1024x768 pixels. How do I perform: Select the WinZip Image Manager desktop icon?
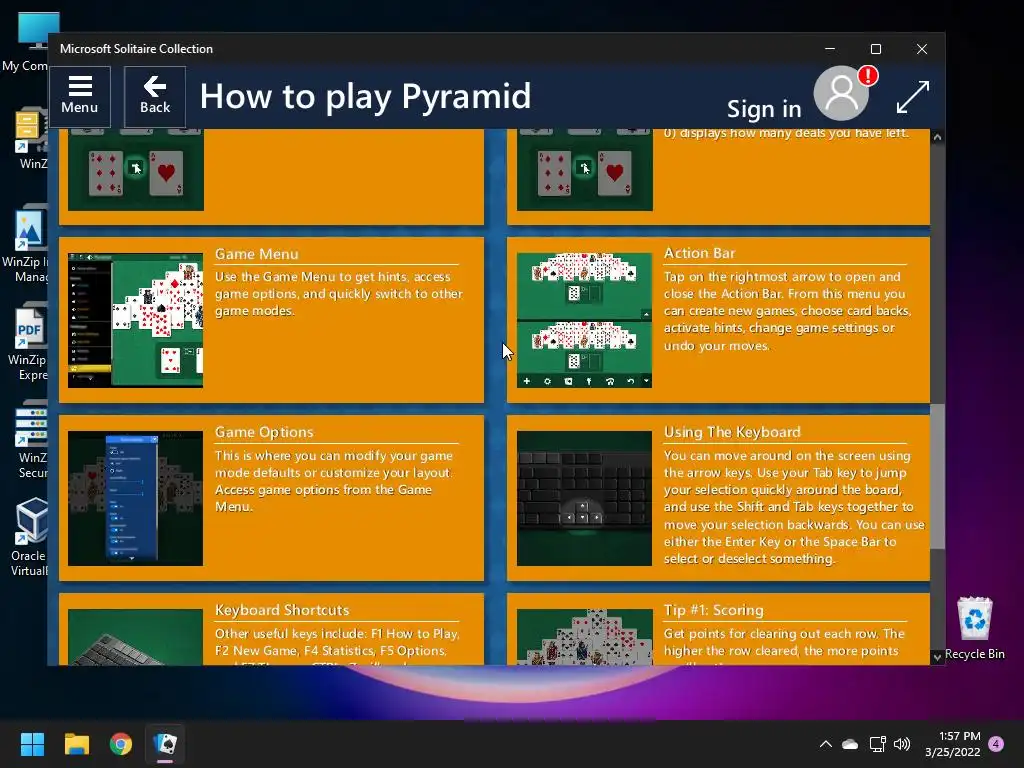[26, 244]
